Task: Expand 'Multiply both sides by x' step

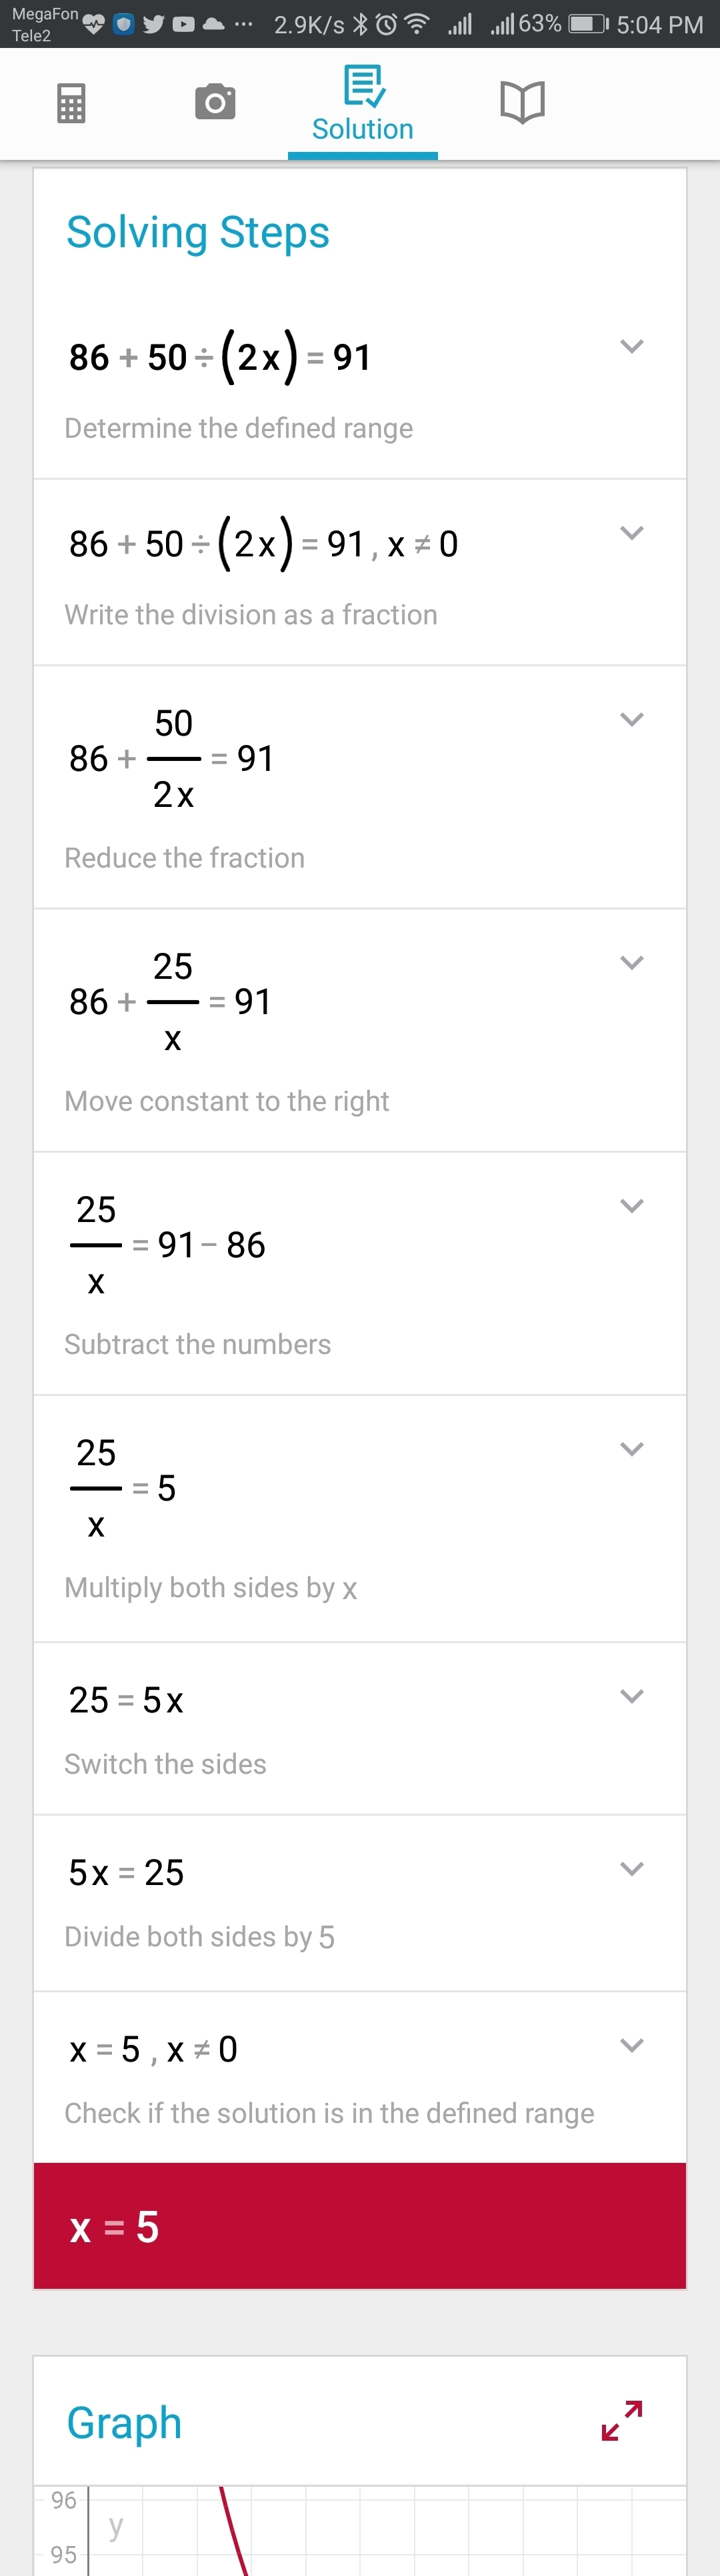Action: [x=631, y=1449]
